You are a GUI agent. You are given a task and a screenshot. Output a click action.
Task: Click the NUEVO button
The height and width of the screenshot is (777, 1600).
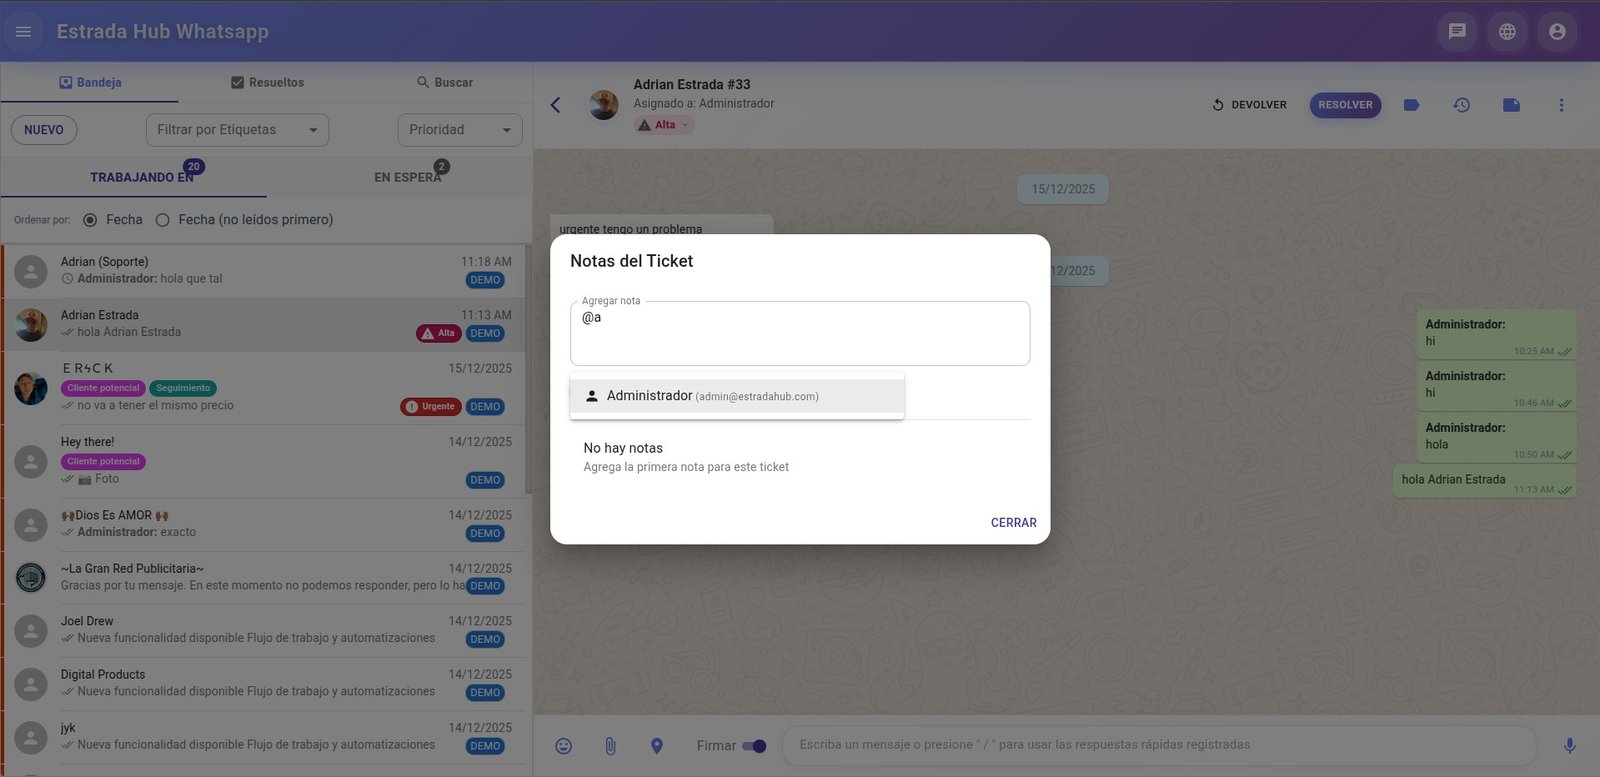(x=44, y=130)
